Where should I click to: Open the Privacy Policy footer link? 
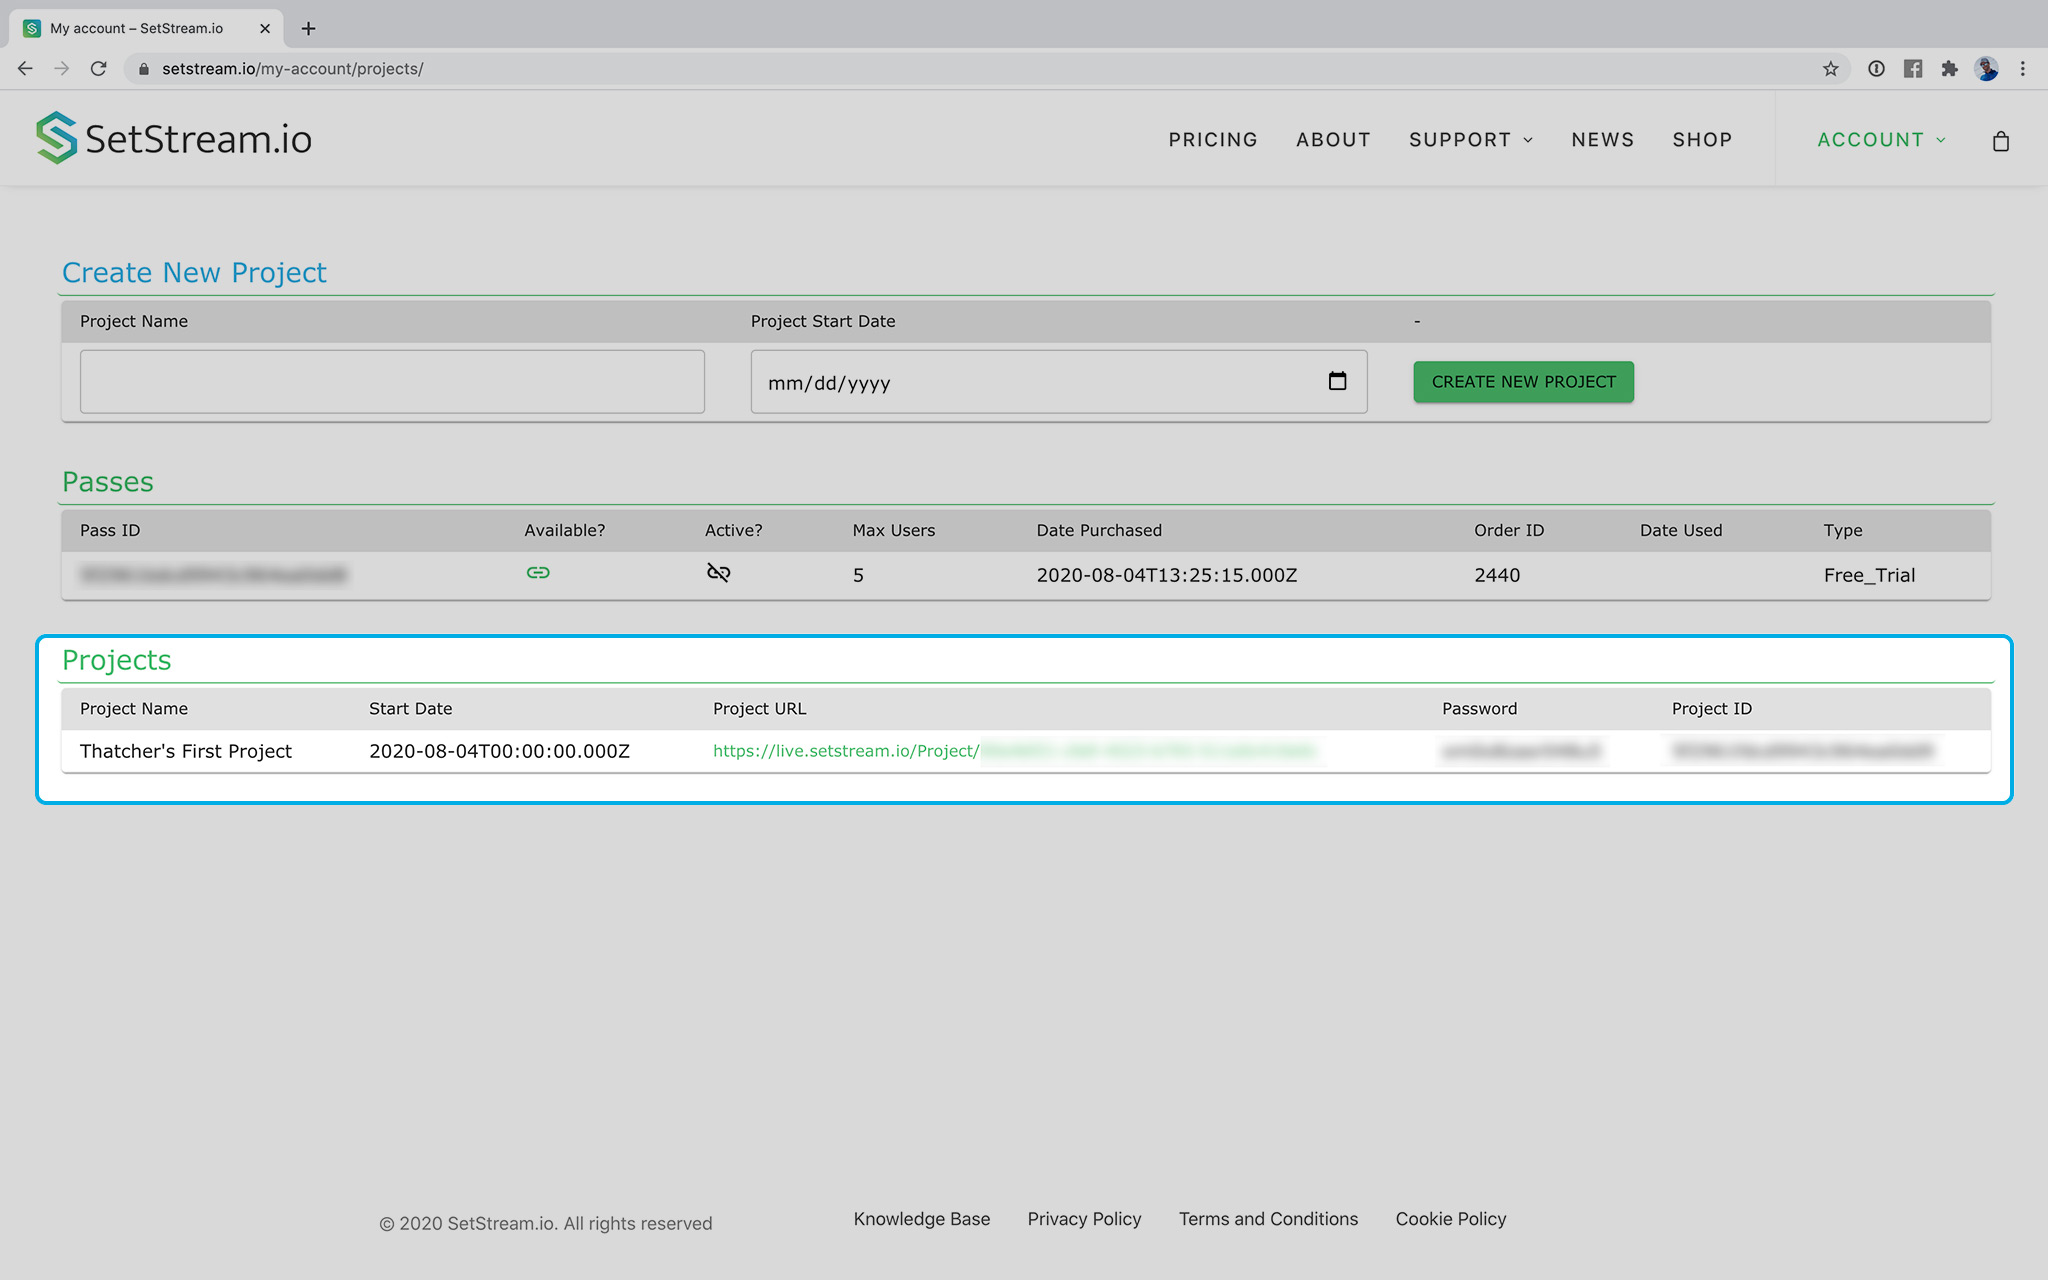point(1084,1219)
